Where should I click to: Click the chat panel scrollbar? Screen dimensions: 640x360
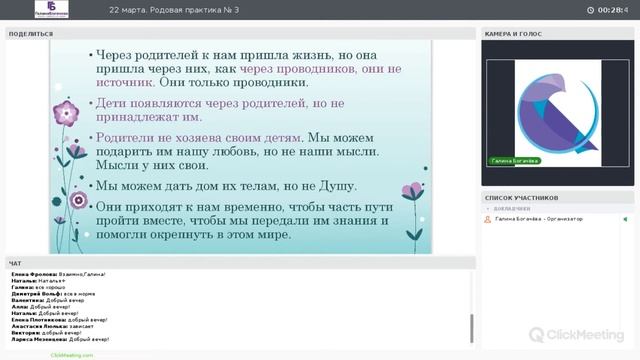click(472, 328)
